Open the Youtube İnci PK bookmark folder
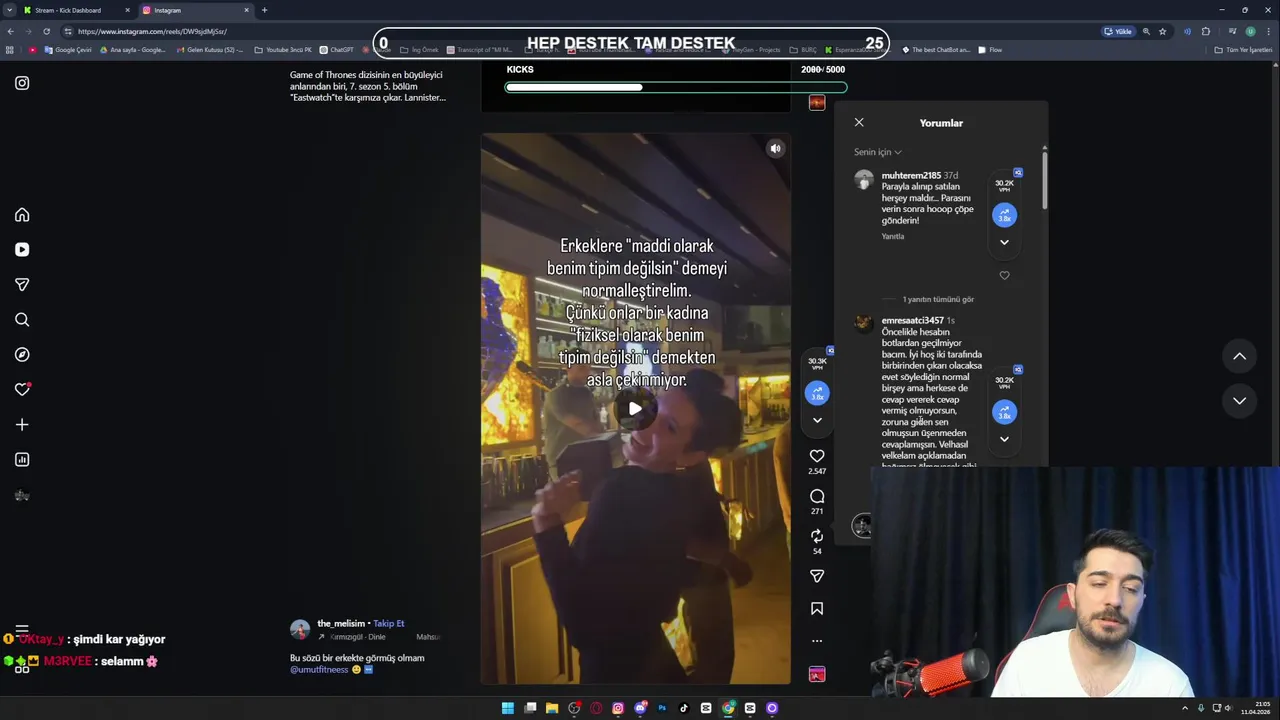 283,50
